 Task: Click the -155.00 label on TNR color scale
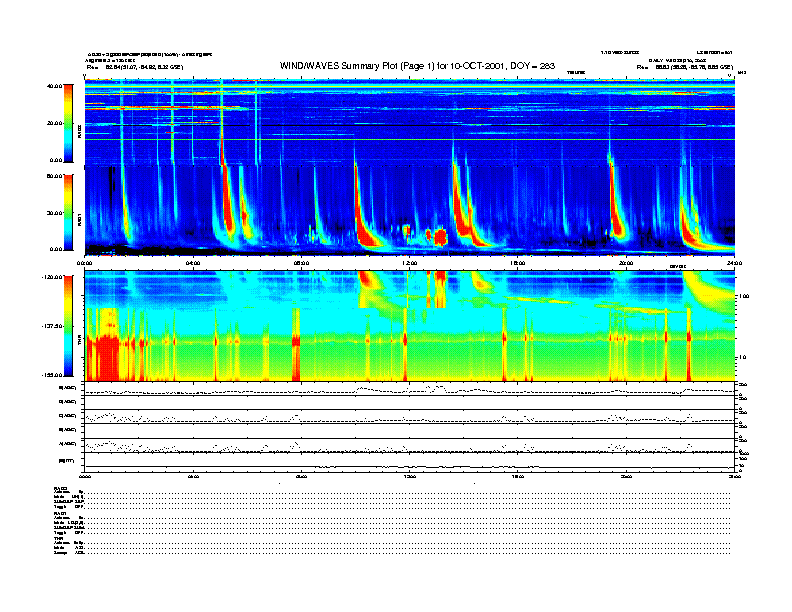[52, 375]
